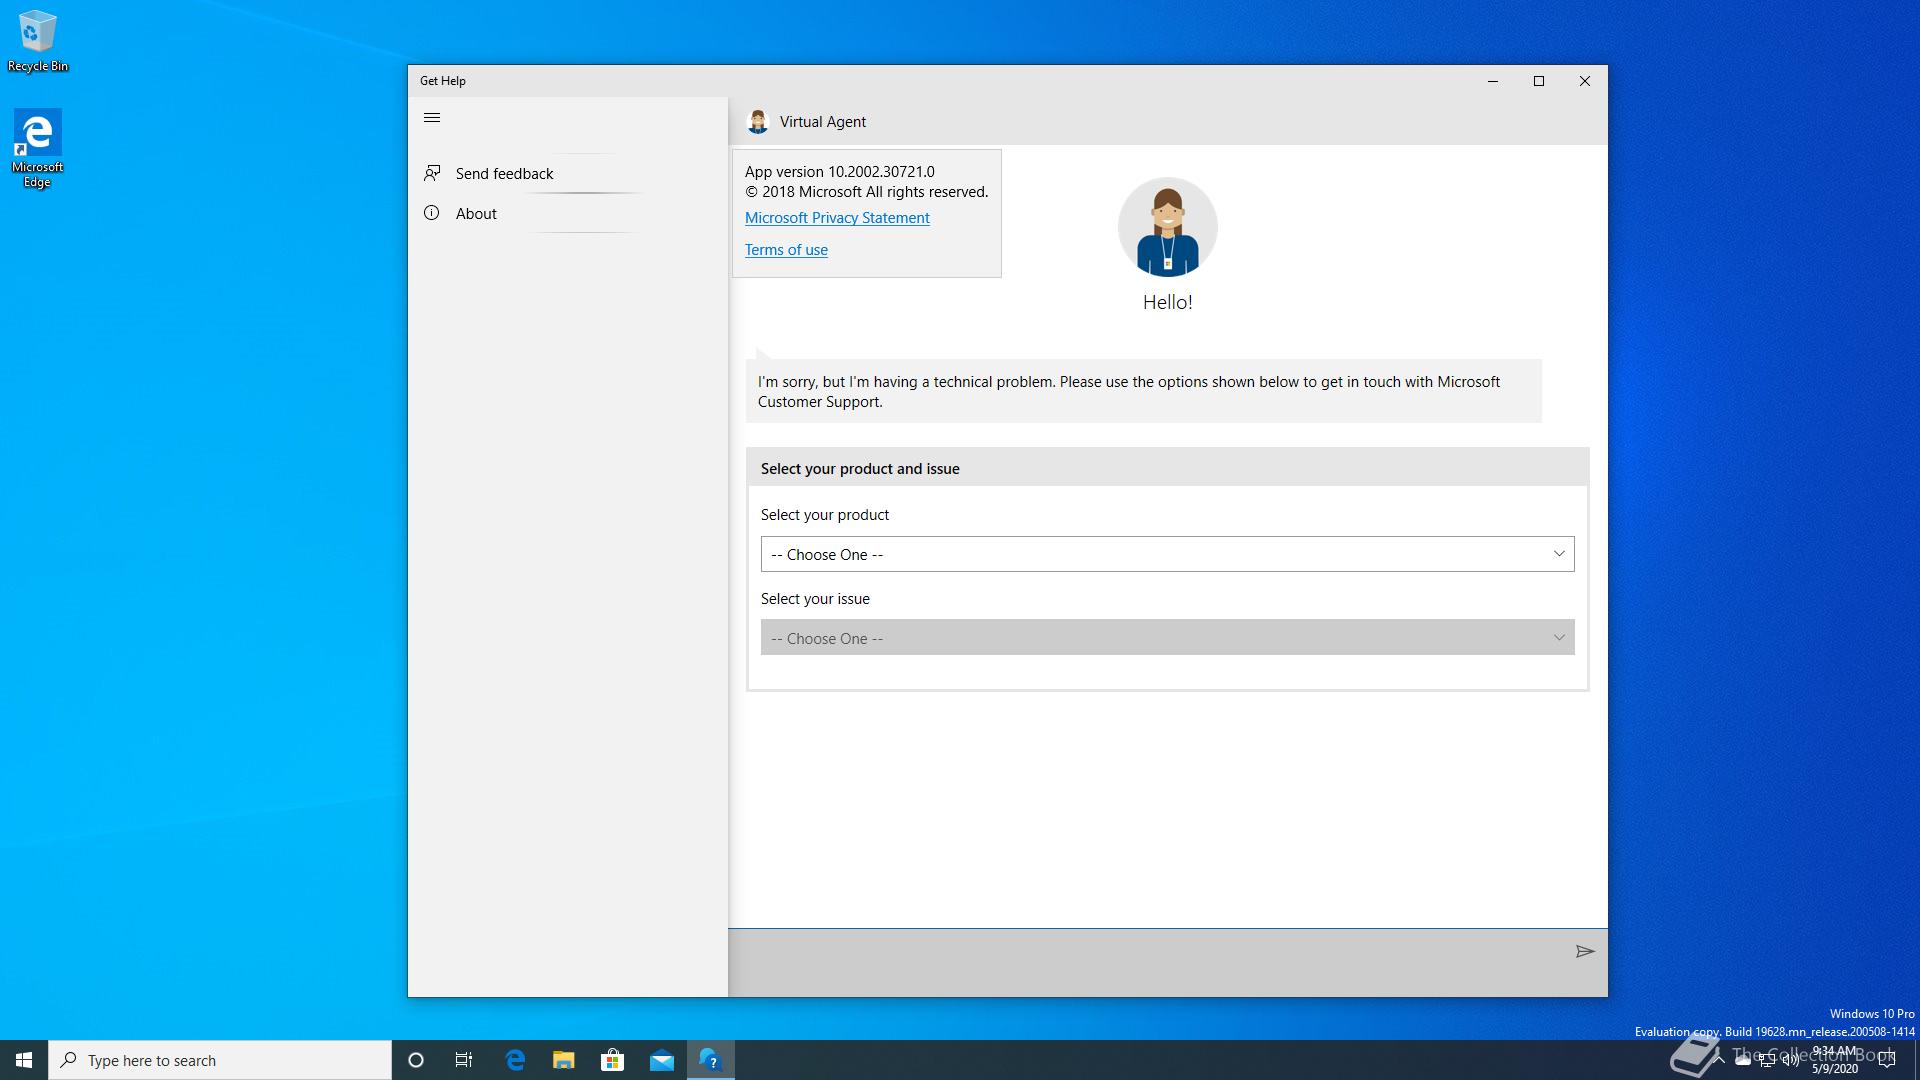Open the hamburger menu in Get Help

coord(432,118)
